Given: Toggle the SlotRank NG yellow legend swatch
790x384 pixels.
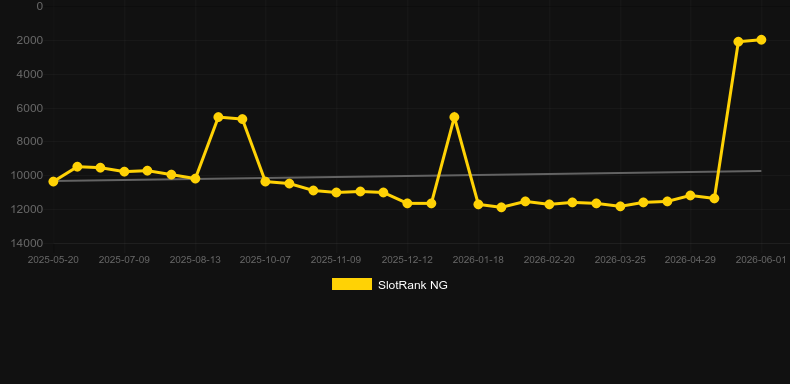Looking at the screenshot, I should 352,284.
